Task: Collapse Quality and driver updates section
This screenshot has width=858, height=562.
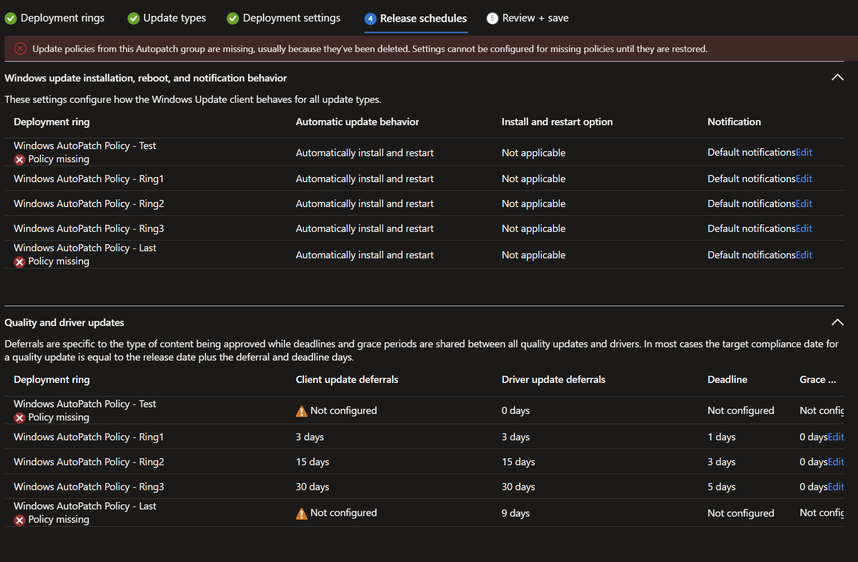Action: point(837,322)
